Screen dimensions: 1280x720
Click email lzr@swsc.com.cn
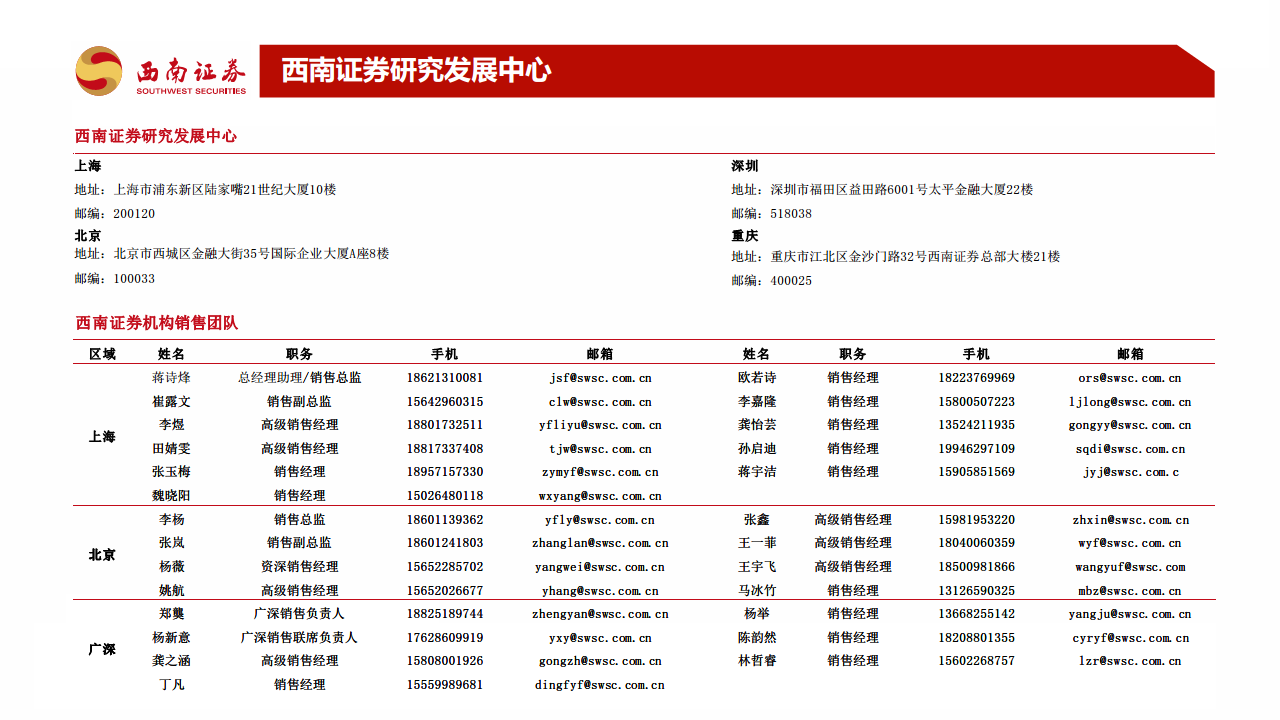[1130, 661]
